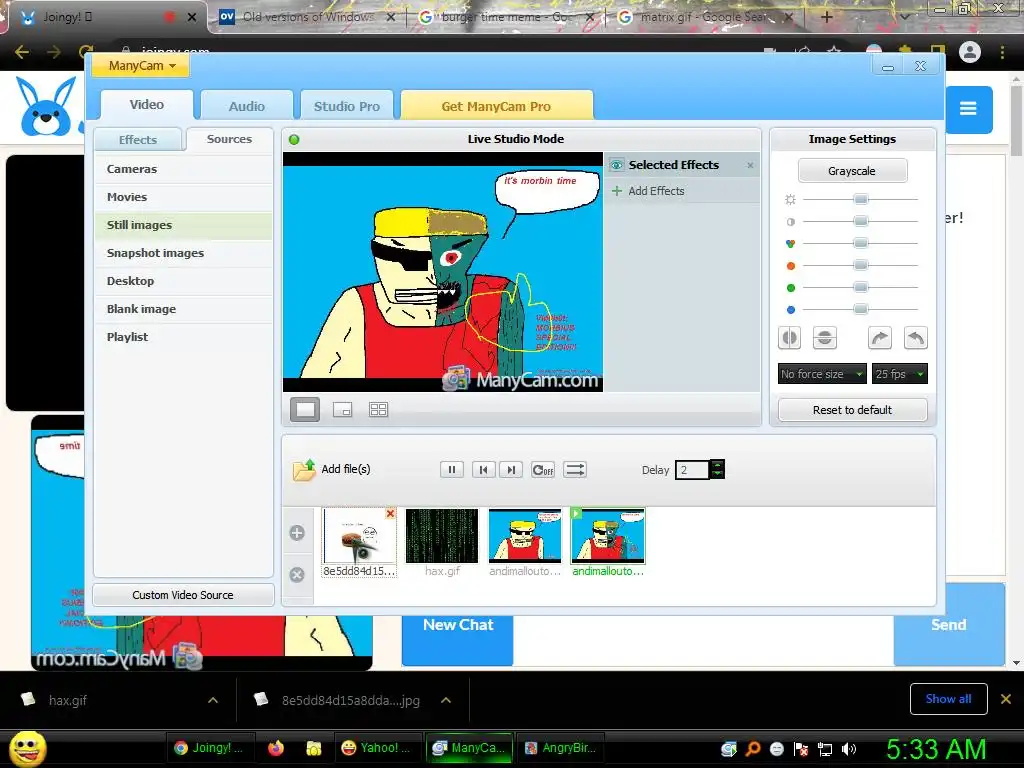This screenshot has width=1024, height=768.
Task: Switch to the Video tab
Action: click(147, 104)
